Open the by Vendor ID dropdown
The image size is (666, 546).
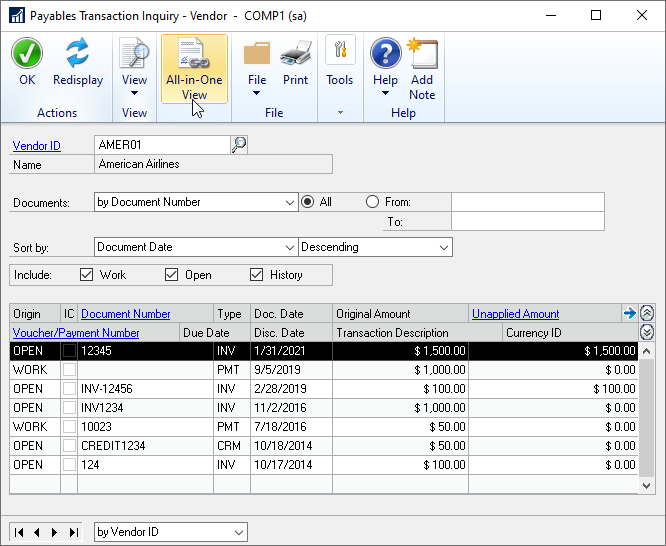(171, 532)
